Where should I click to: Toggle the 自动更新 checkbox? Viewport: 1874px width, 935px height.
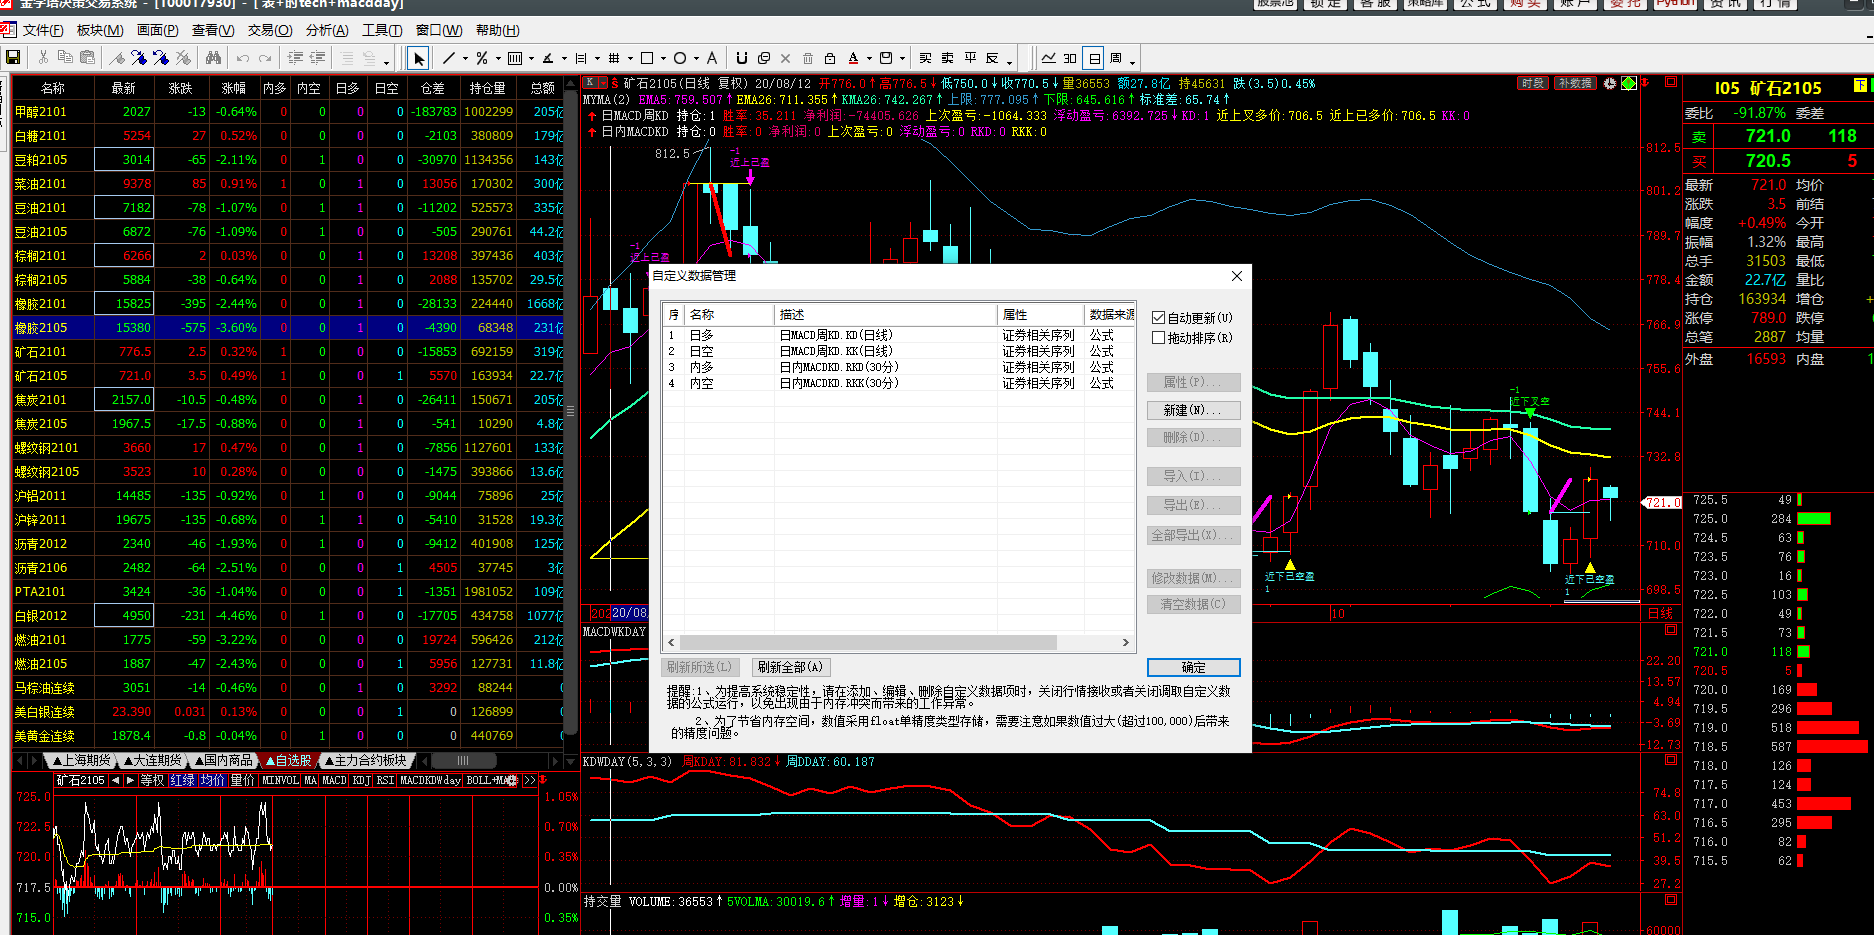1159,318
